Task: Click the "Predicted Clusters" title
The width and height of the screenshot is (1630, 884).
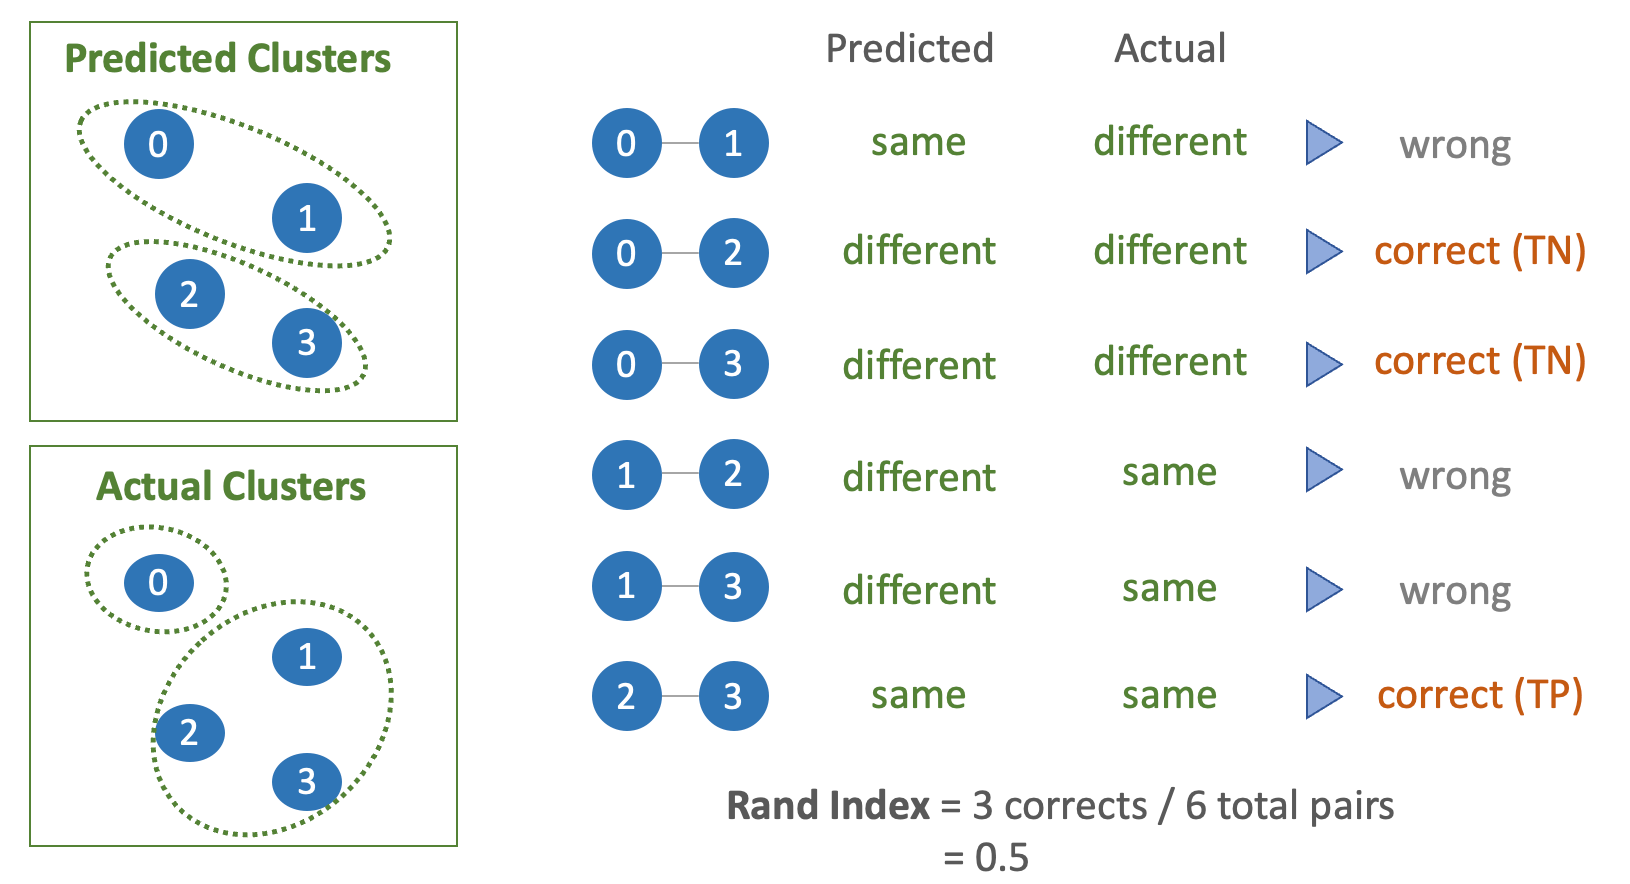Action: point(228,59)
